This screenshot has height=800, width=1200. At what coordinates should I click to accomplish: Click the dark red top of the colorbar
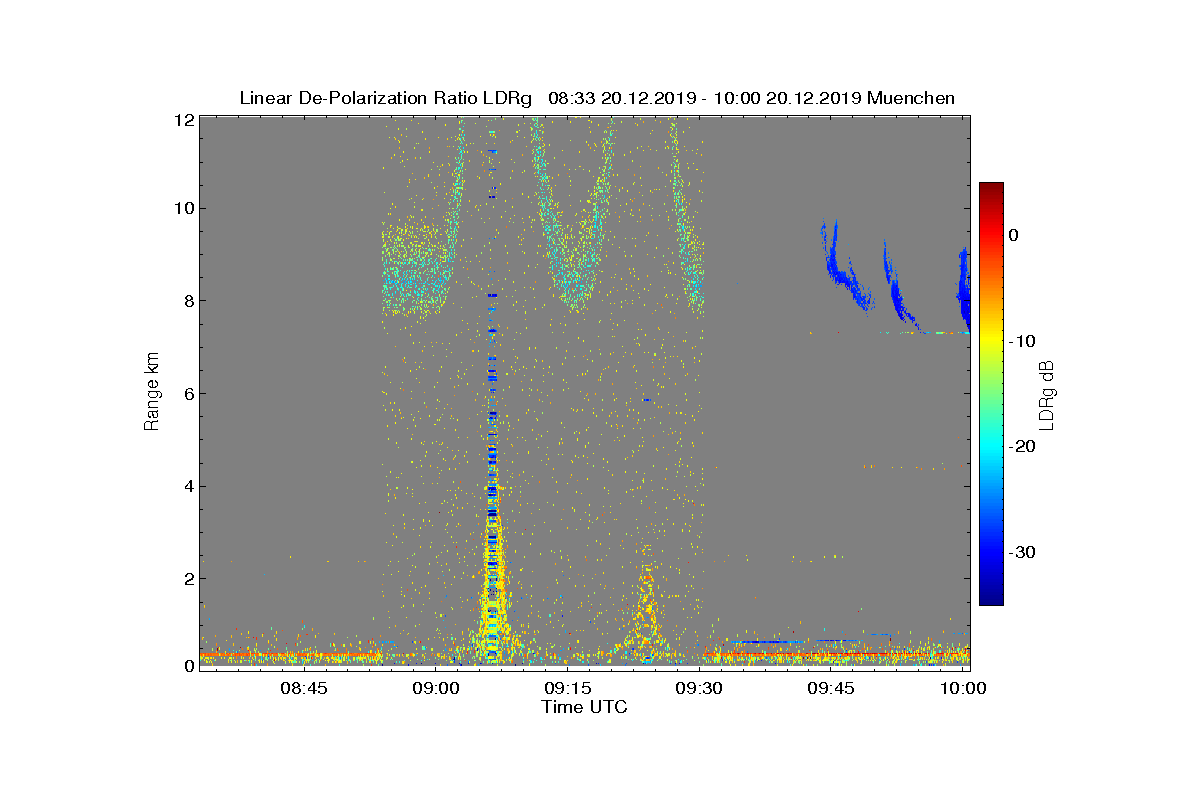click(991, 190)
